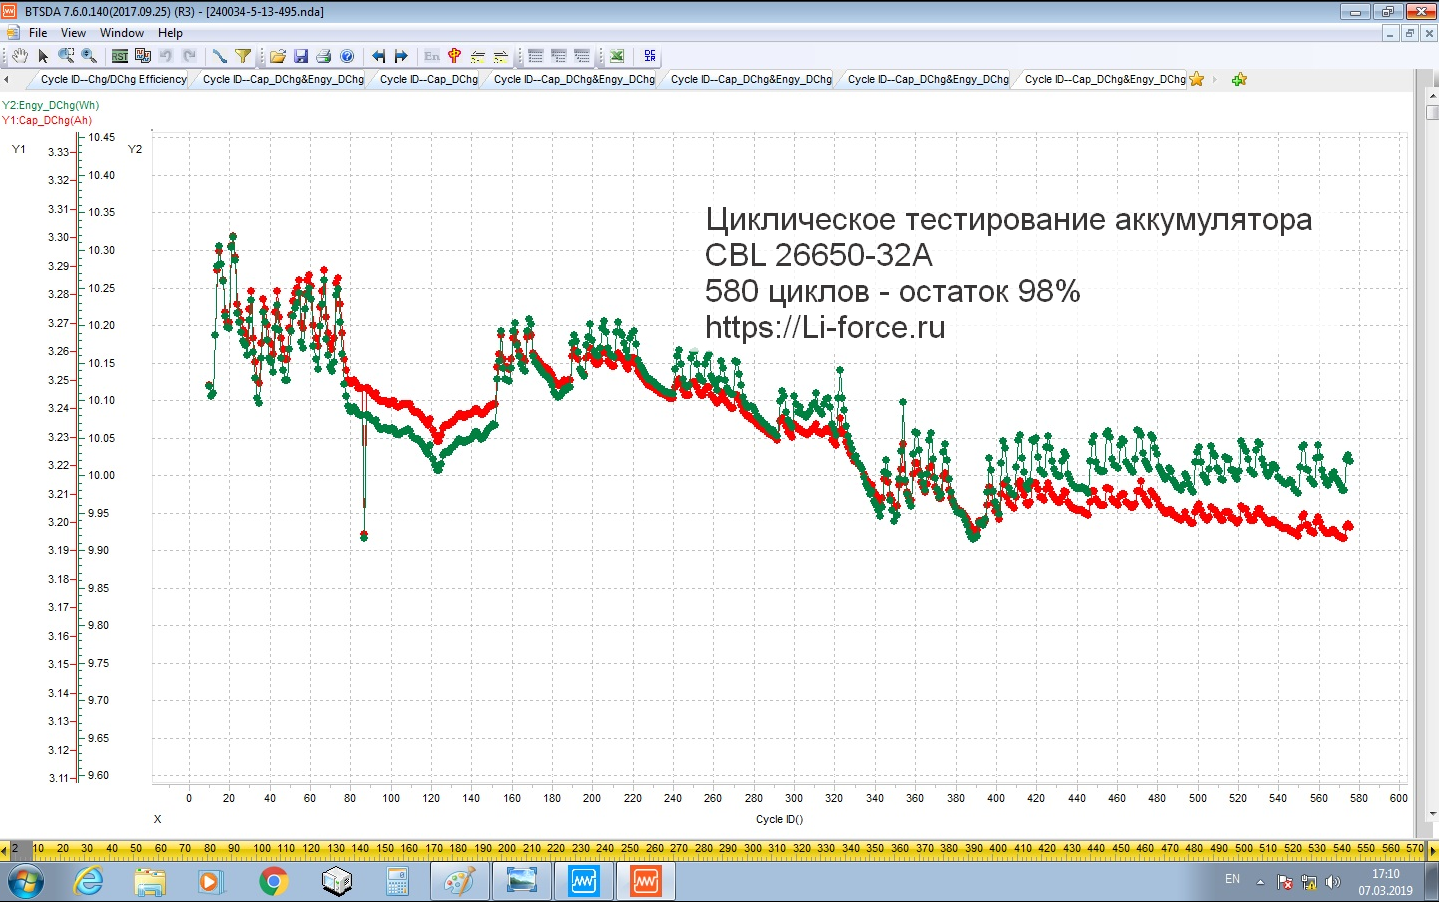
Task: Open the View menu
Action: pyautogui.click(x=73, y=33)
